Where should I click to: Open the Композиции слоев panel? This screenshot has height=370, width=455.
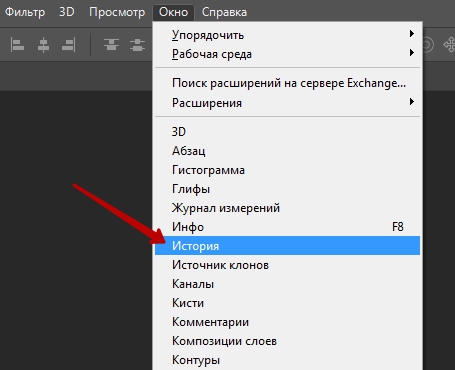pos(287,341)
